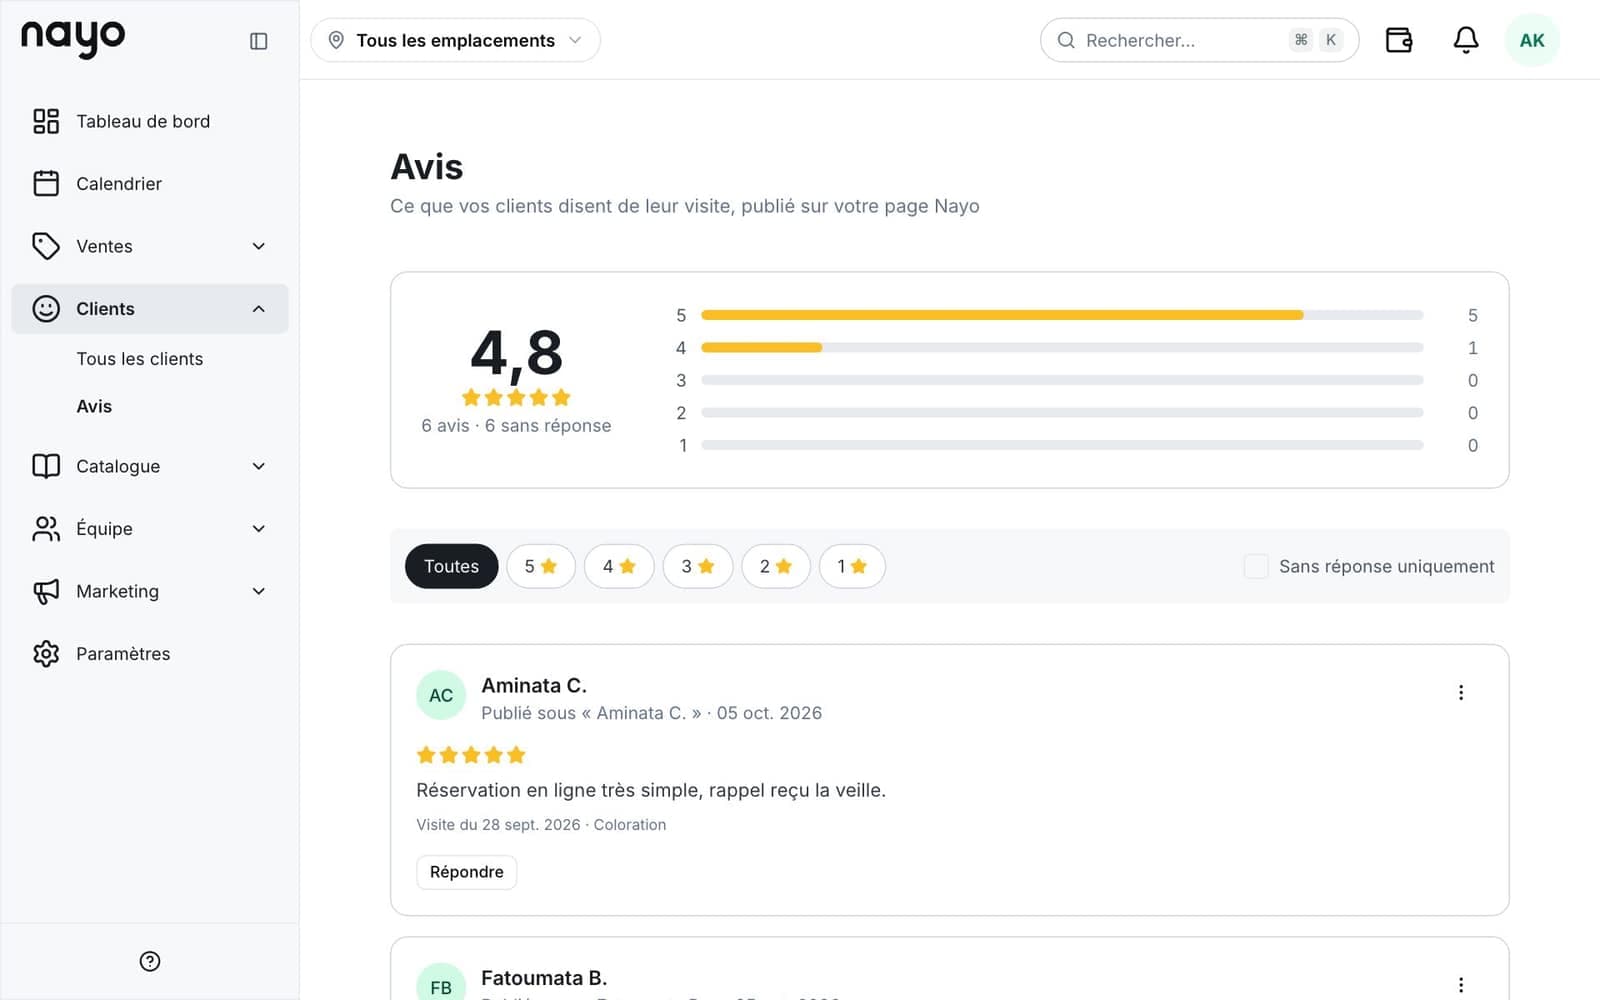
Task: Open notifications bell
Action: (1466, 40)
